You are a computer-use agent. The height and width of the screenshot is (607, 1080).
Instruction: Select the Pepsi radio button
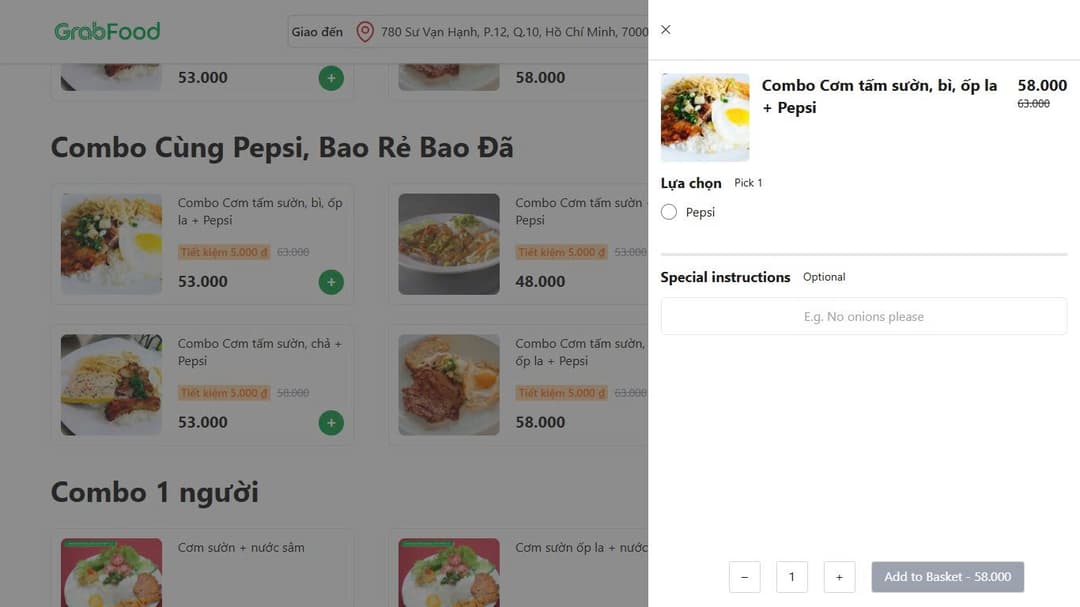668,211
